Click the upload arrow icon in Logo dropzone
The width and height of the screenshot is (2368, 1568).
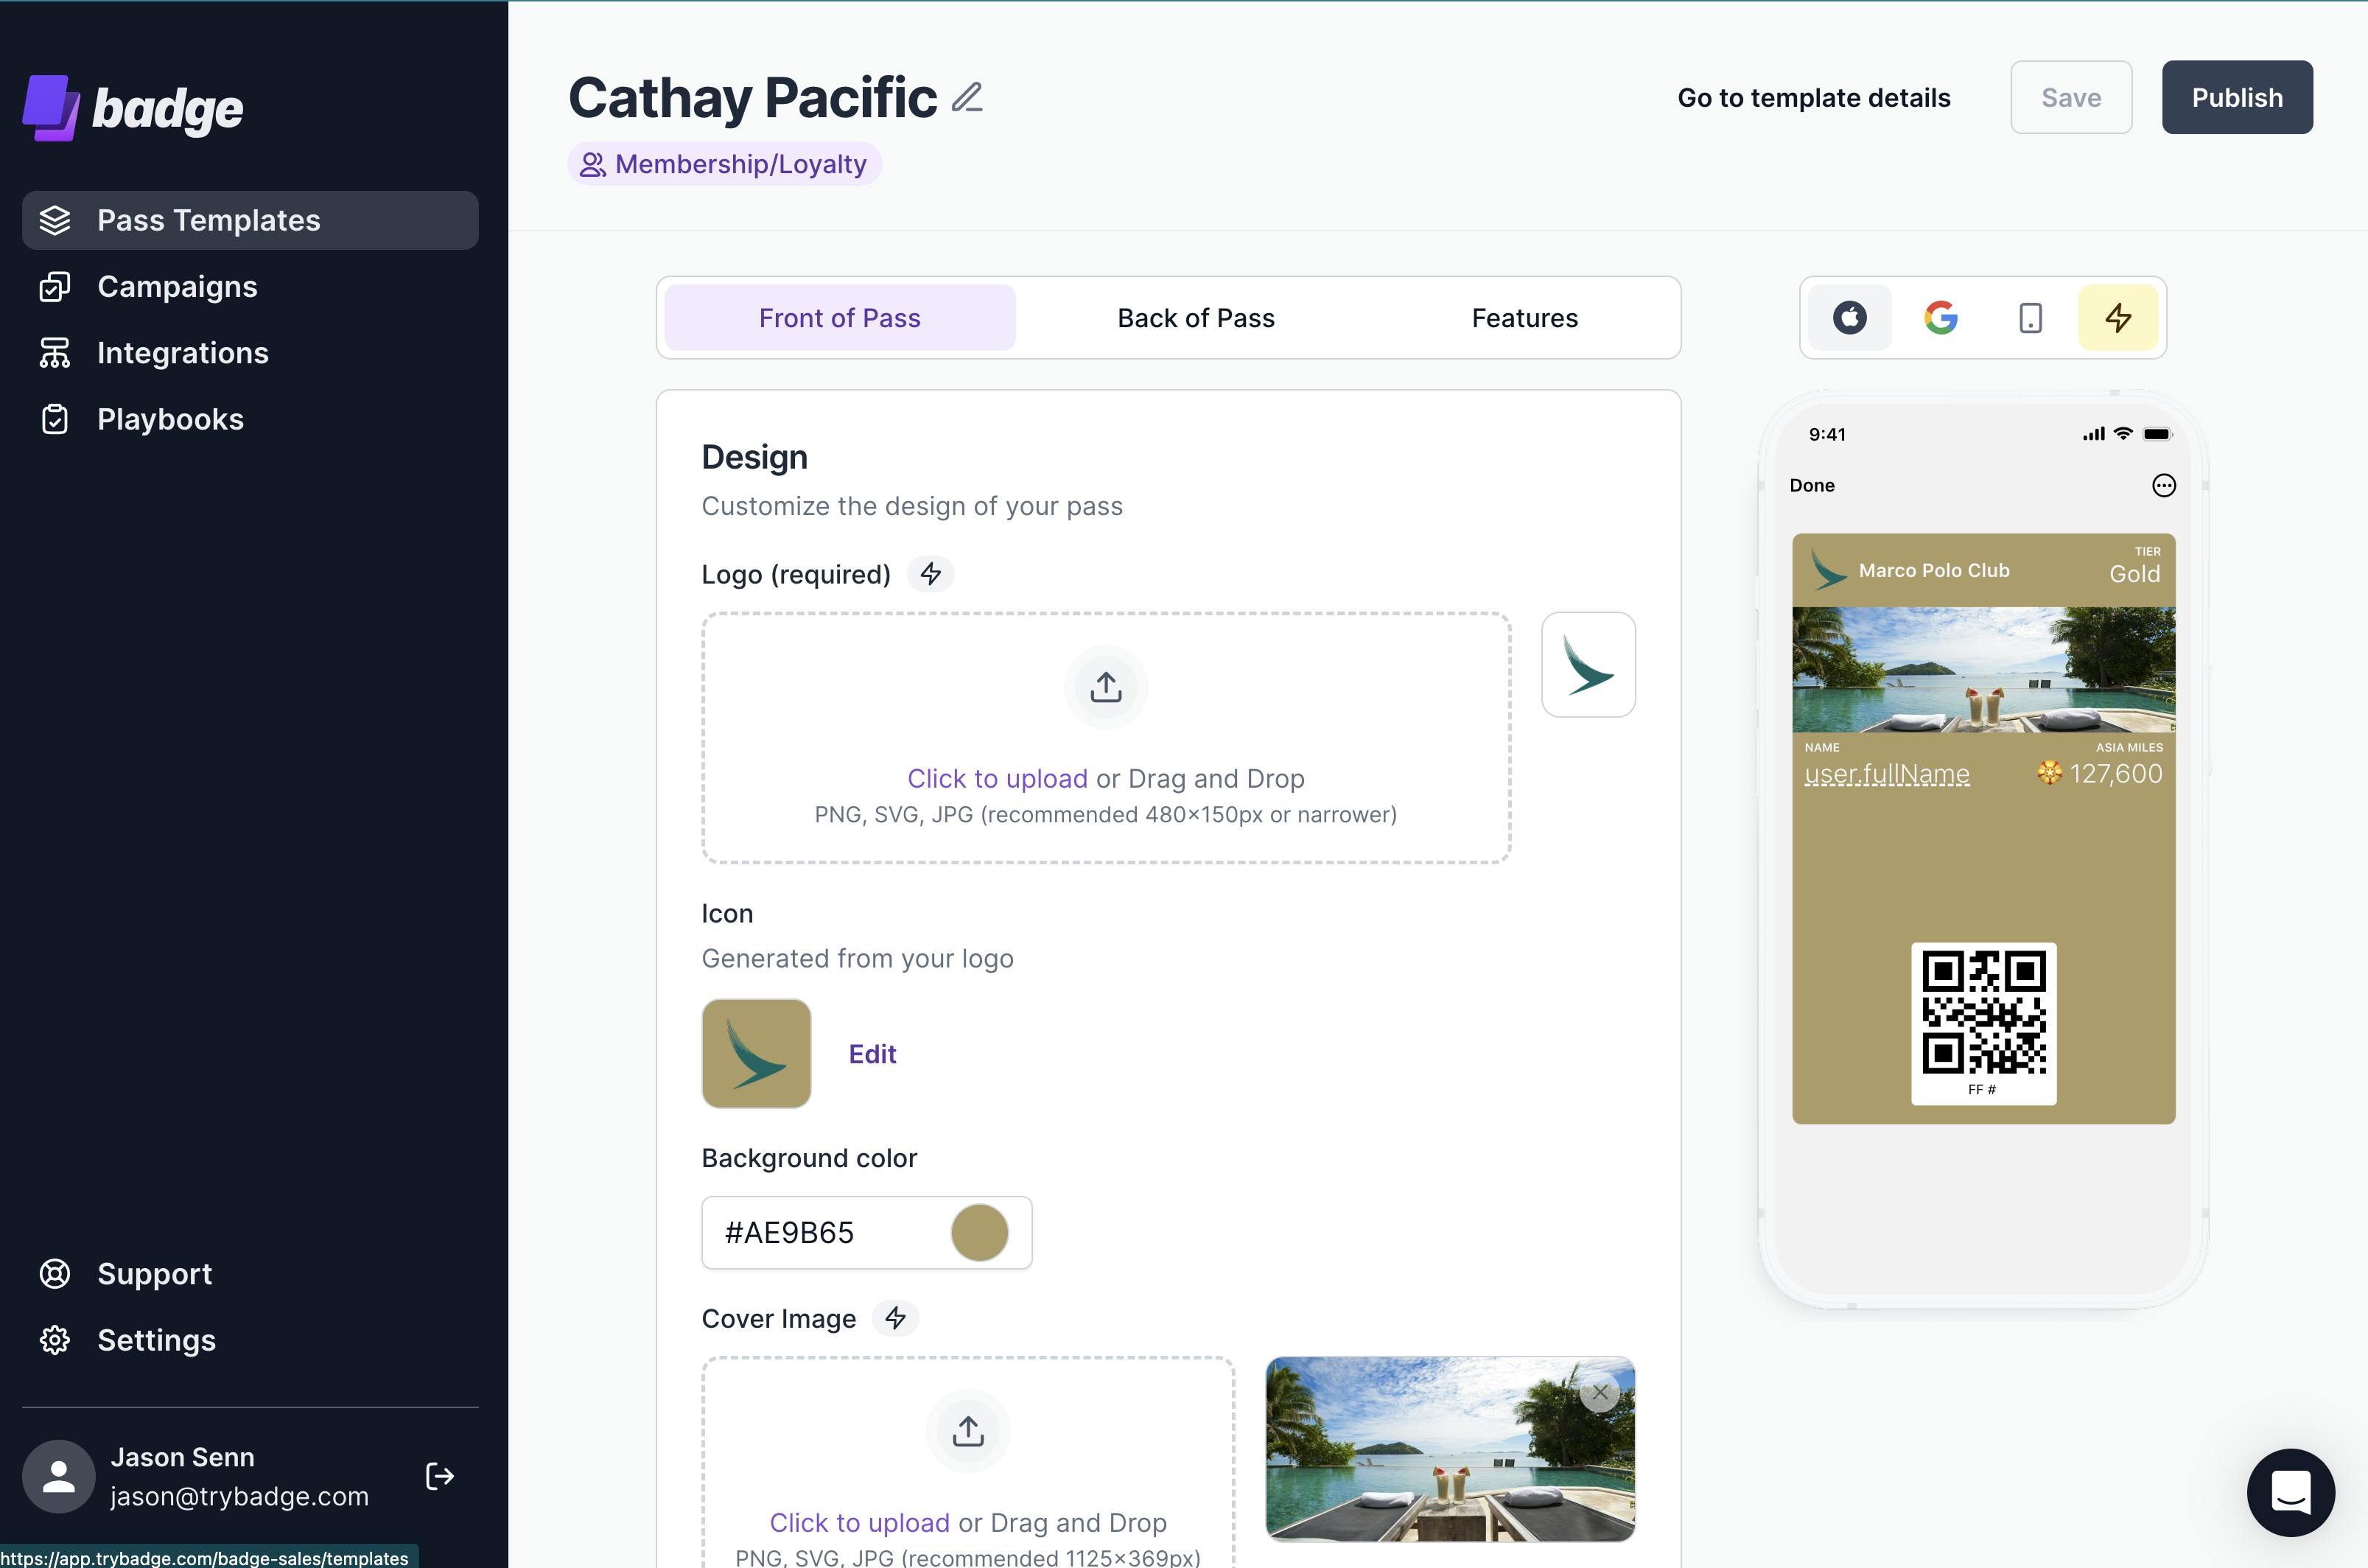tap(1106, 687)
